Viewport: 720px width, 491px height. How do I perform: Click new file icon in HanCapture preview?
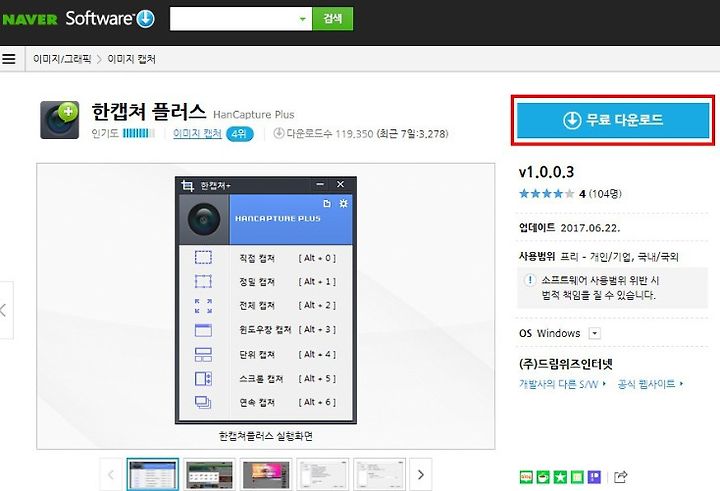click(x=327, y=203)
